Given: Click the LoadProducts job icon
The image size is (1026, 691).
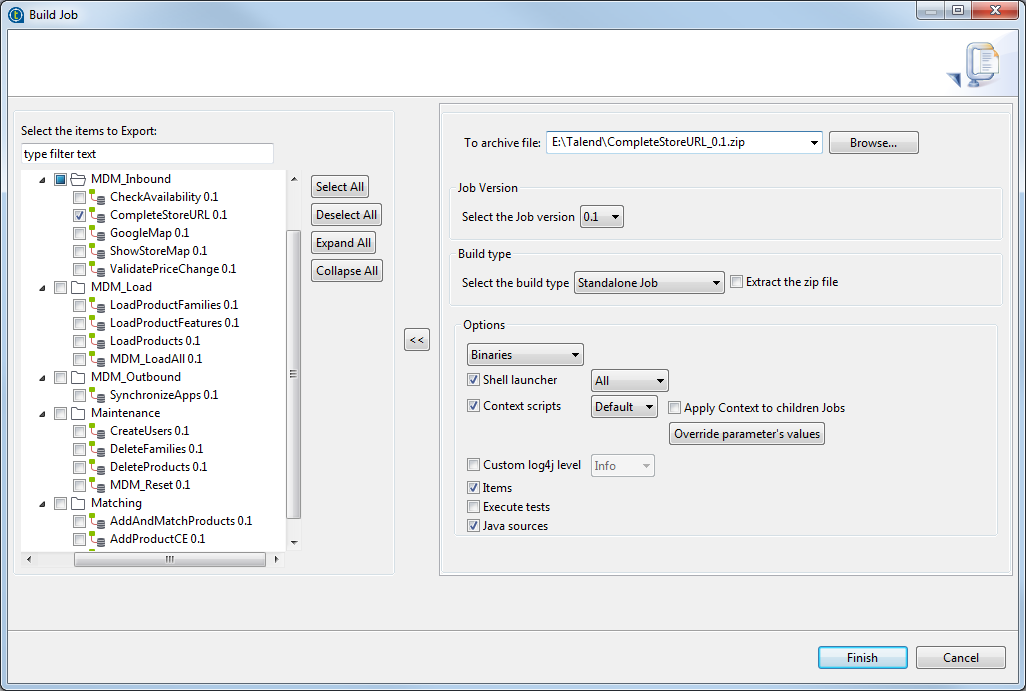Looking at the screenshot, I should [97, 341].
